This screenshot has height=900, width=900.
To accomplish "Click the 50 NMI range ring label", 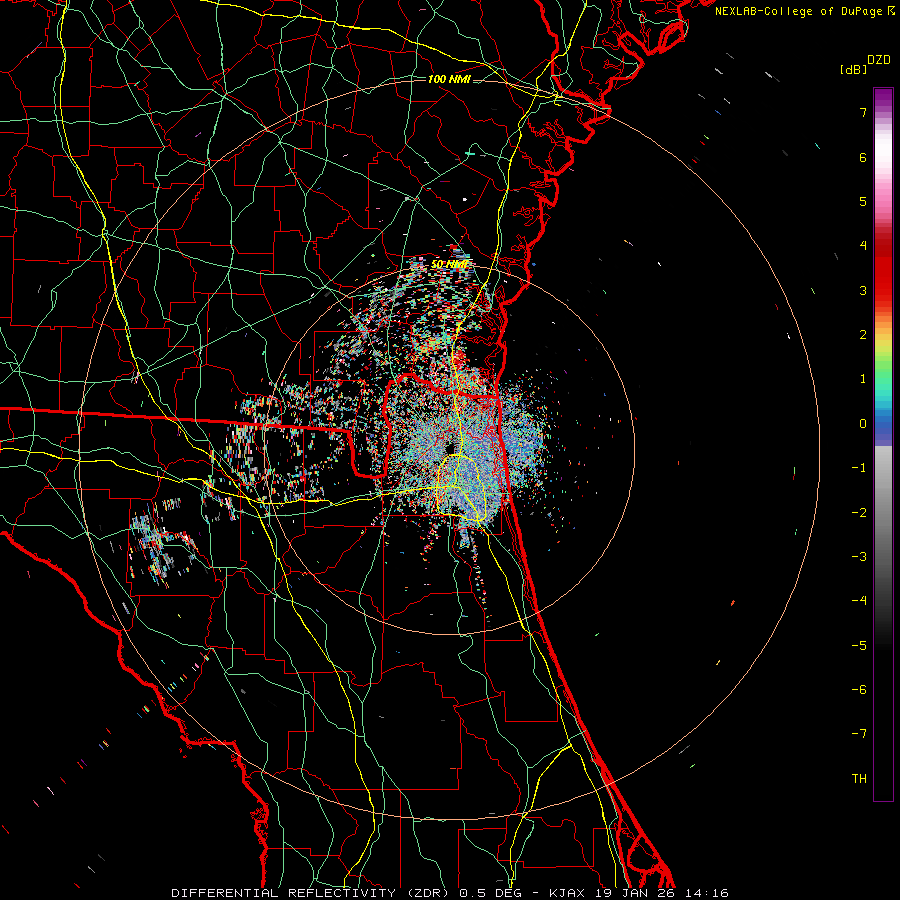I will pos(449,265).
